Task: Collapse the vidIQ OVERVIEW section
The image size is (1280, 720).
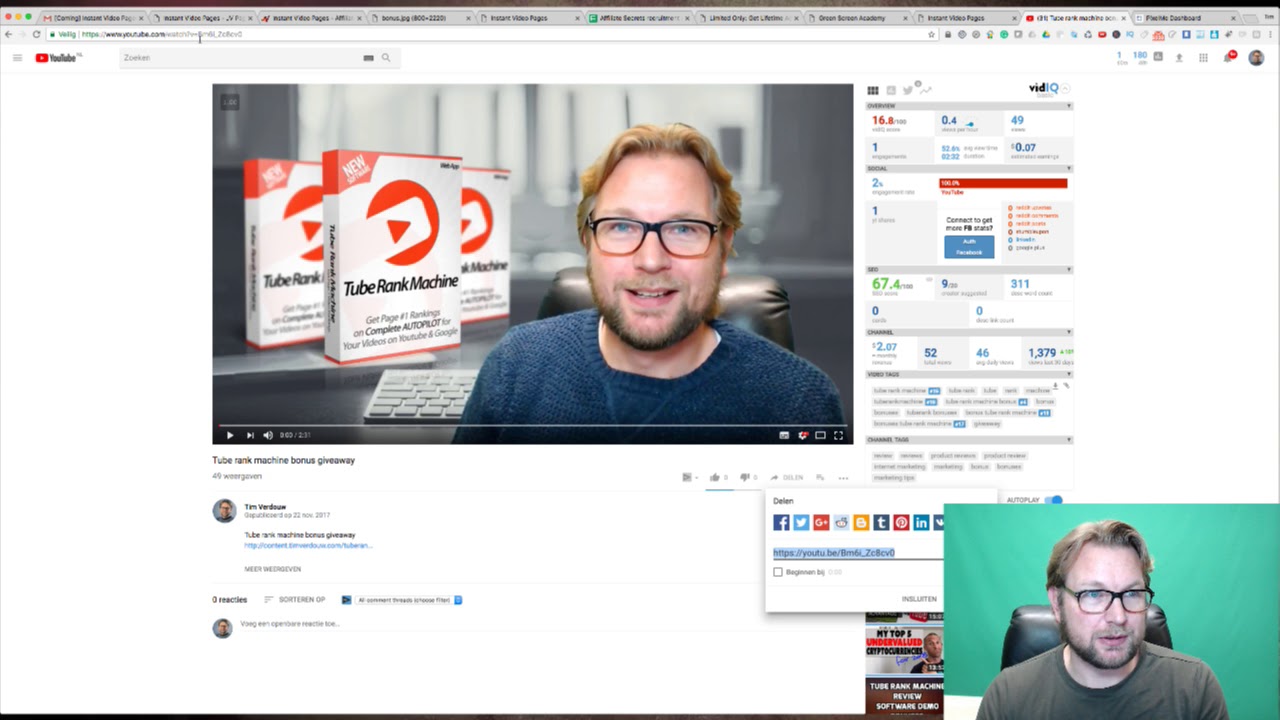Action: pos(1068,105)
